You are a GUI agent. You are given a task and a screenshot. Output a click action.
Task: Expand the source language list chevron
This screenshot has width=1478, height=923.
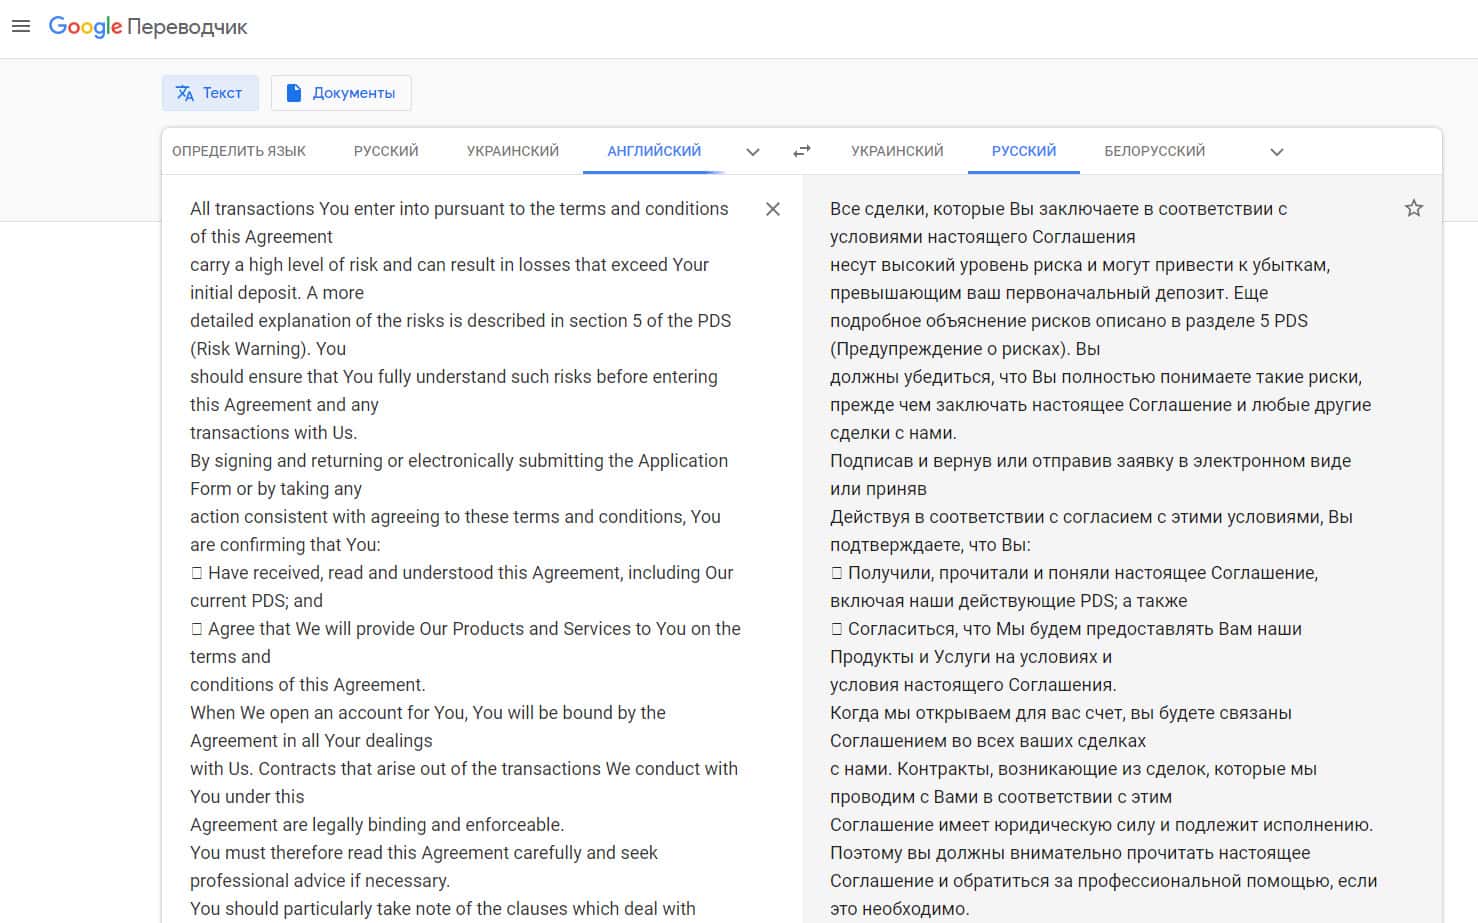(753, 152)
